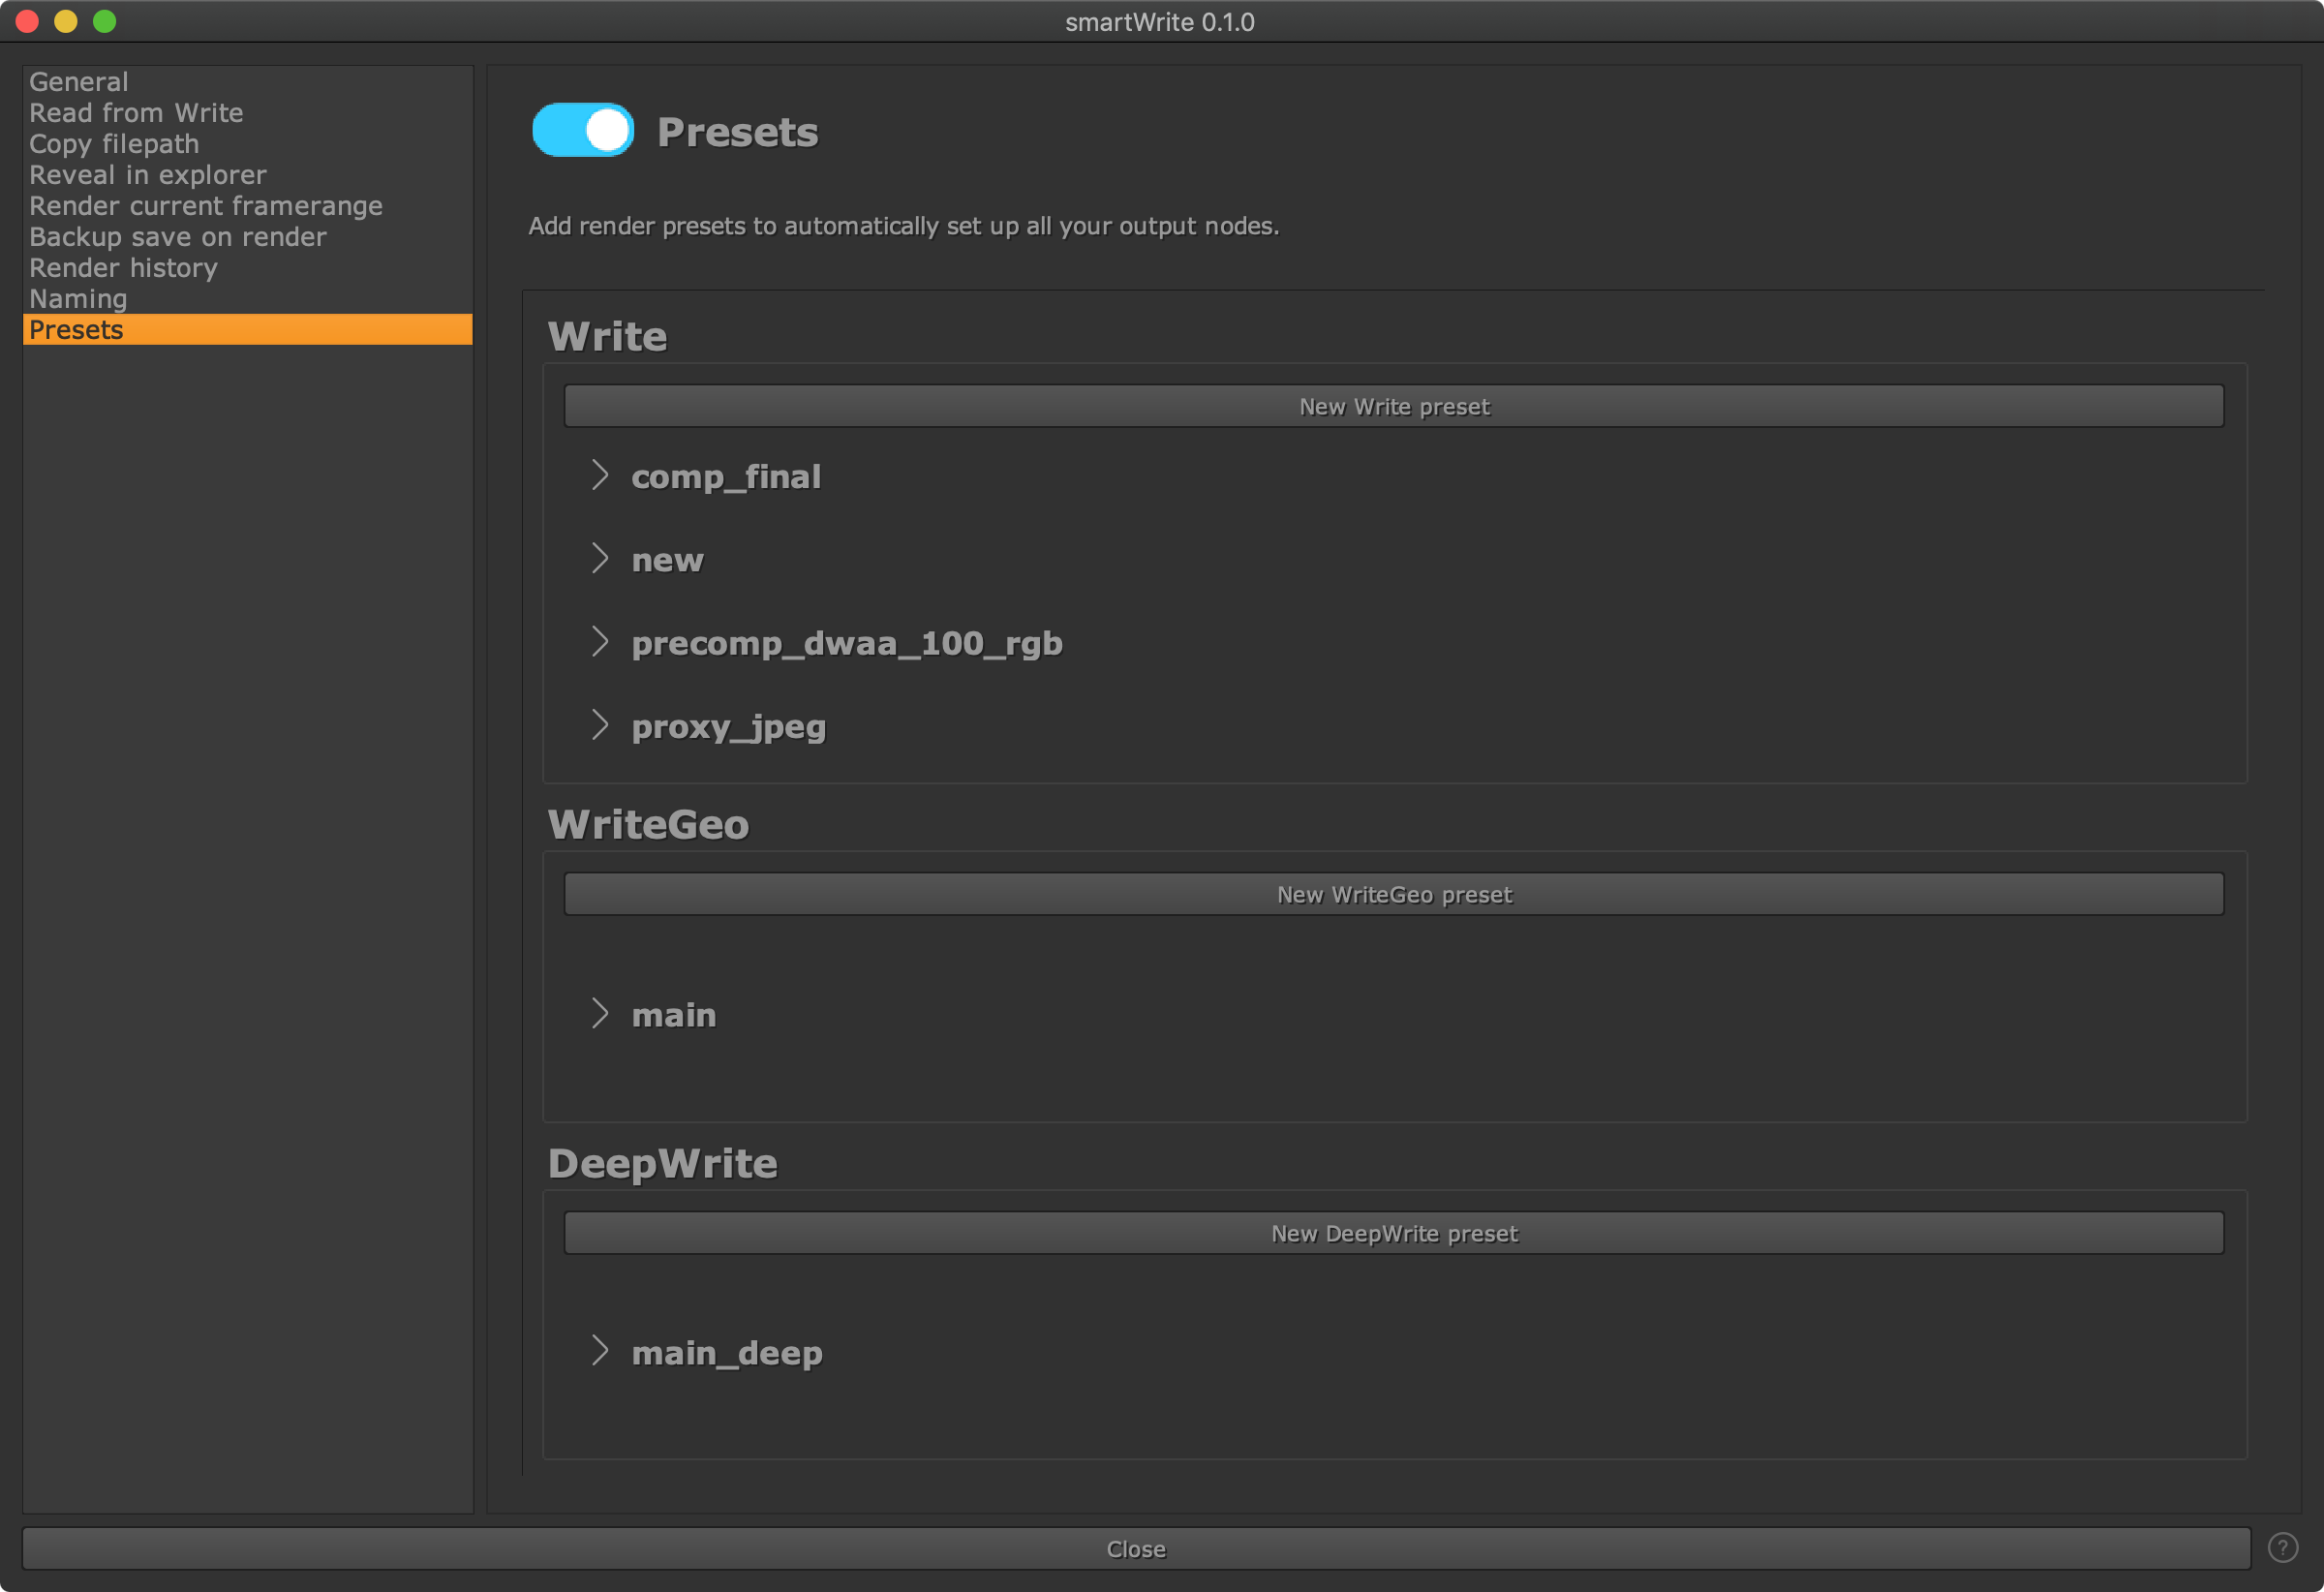Screen dimensions: 2324x1592
Task: Toggle the Presets enable switch
Action: pos(583,130)
